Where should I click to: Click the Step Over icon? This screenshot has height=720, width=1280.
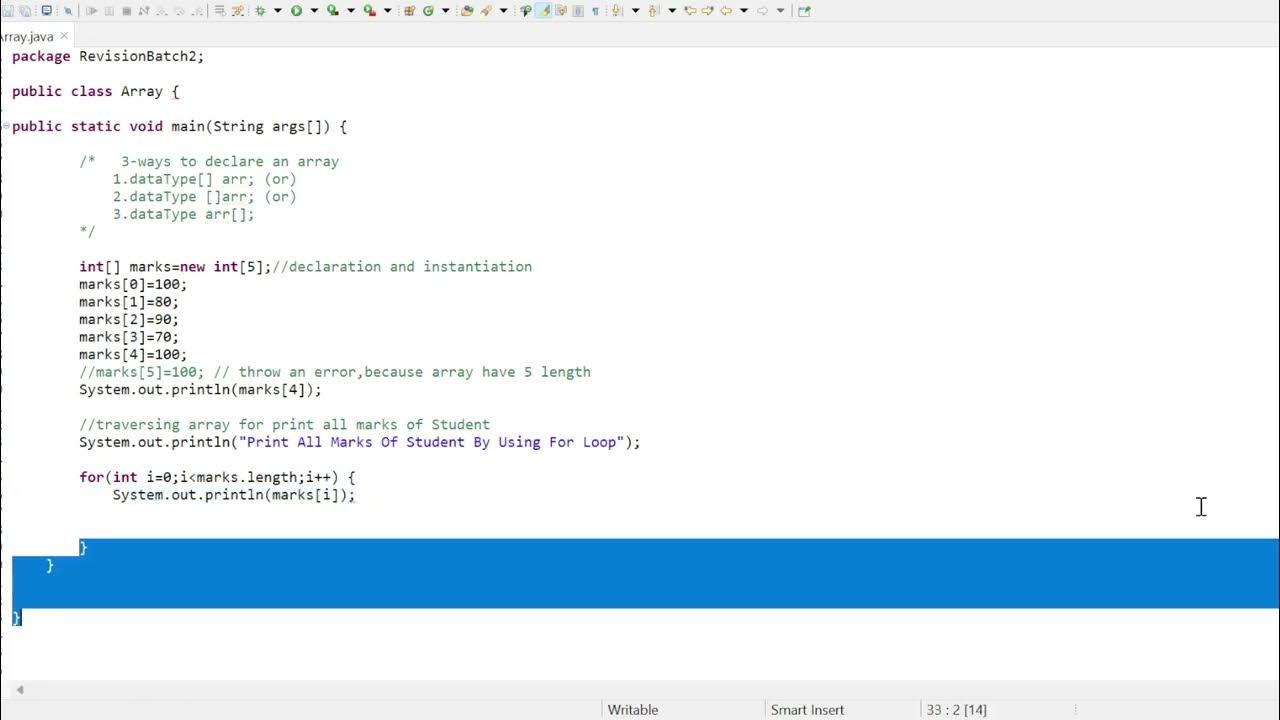pos(179,11)
